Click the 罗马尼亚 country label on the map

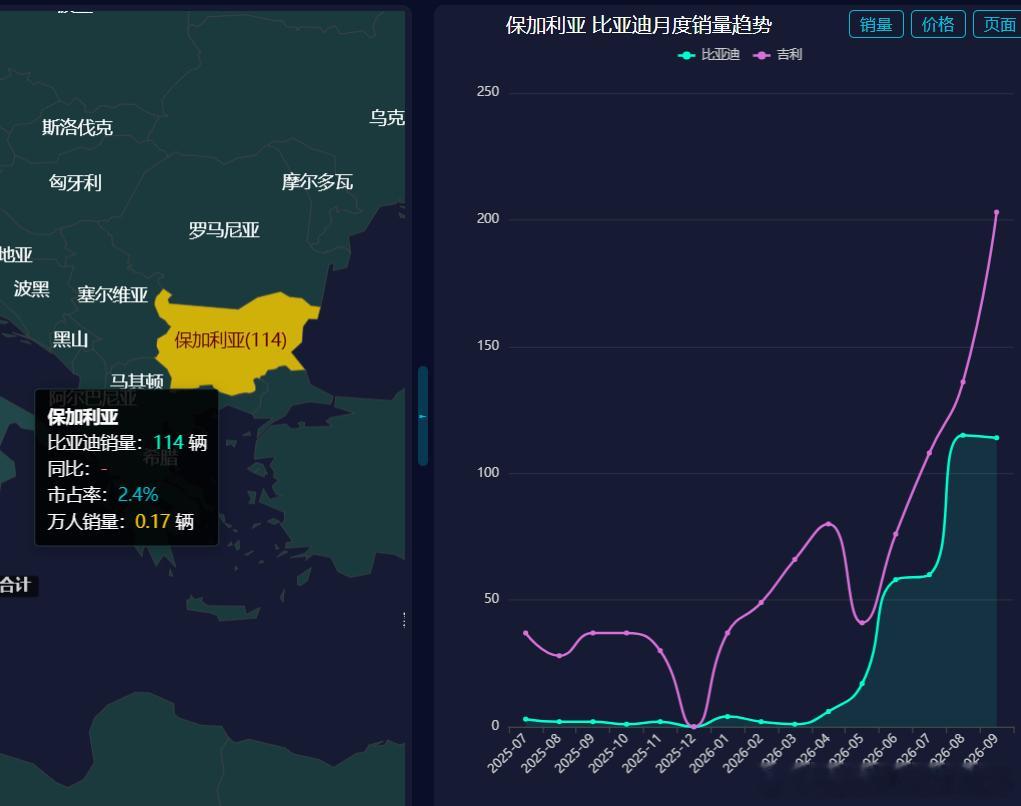click(224, 230)
